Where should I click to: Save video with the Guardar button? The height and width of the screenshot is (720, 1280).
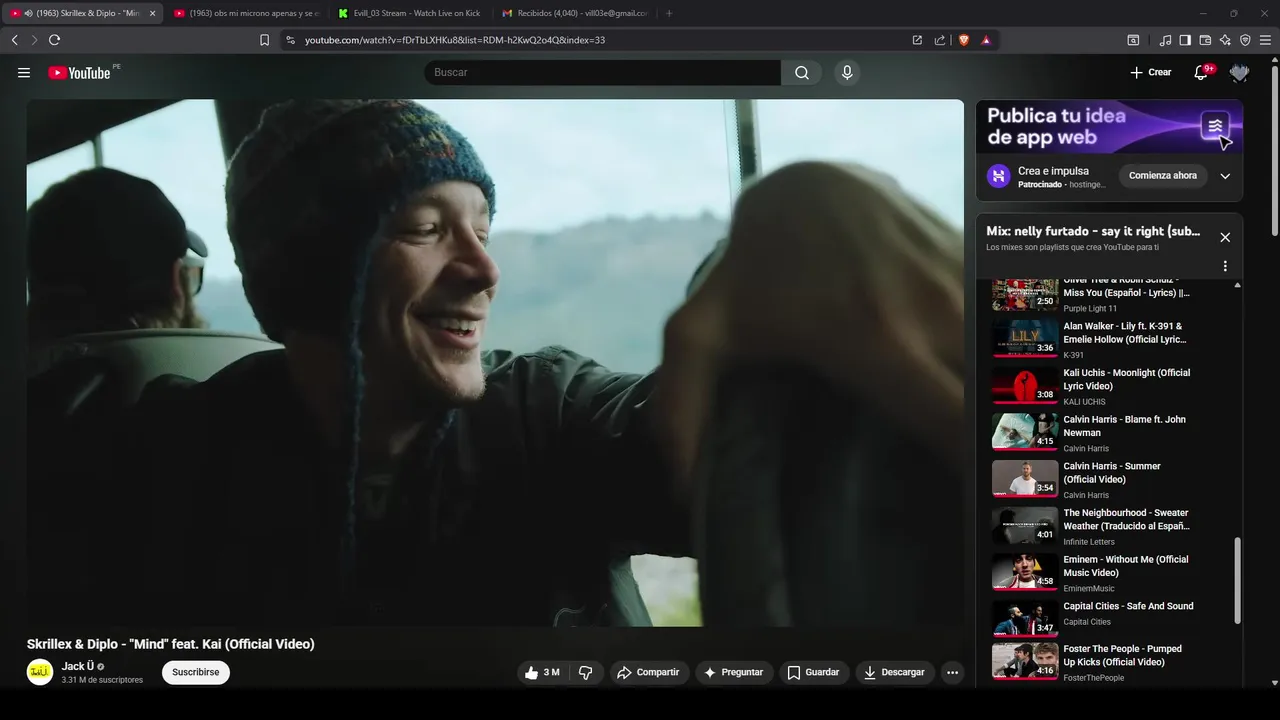tap(813, 673)
